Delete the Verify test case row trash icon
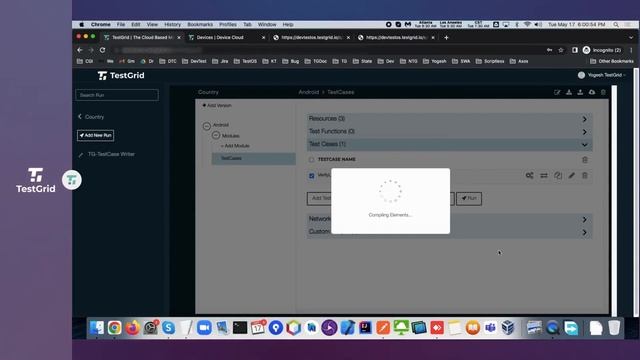 coord(585,176)
